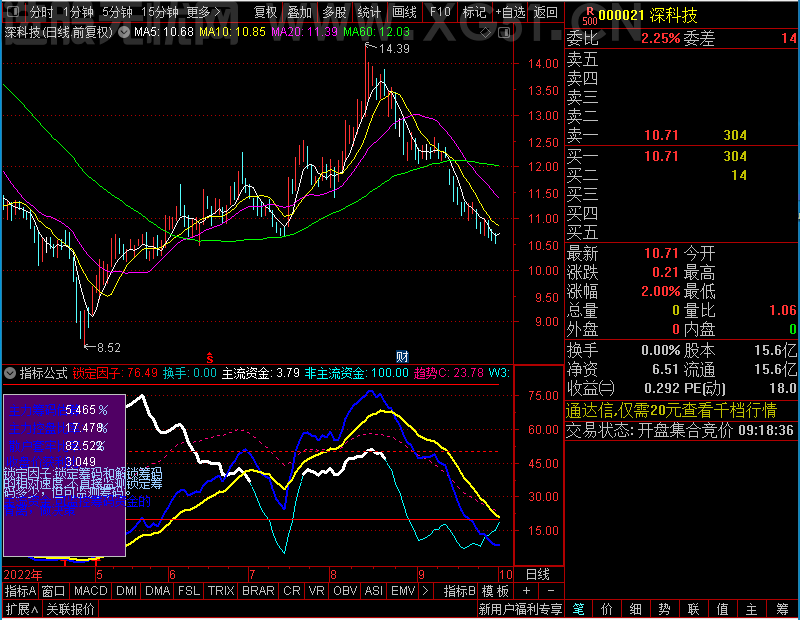The image size is (800, 620).
Task: Select the 价 tab in side panel
Action: [607, 609]
